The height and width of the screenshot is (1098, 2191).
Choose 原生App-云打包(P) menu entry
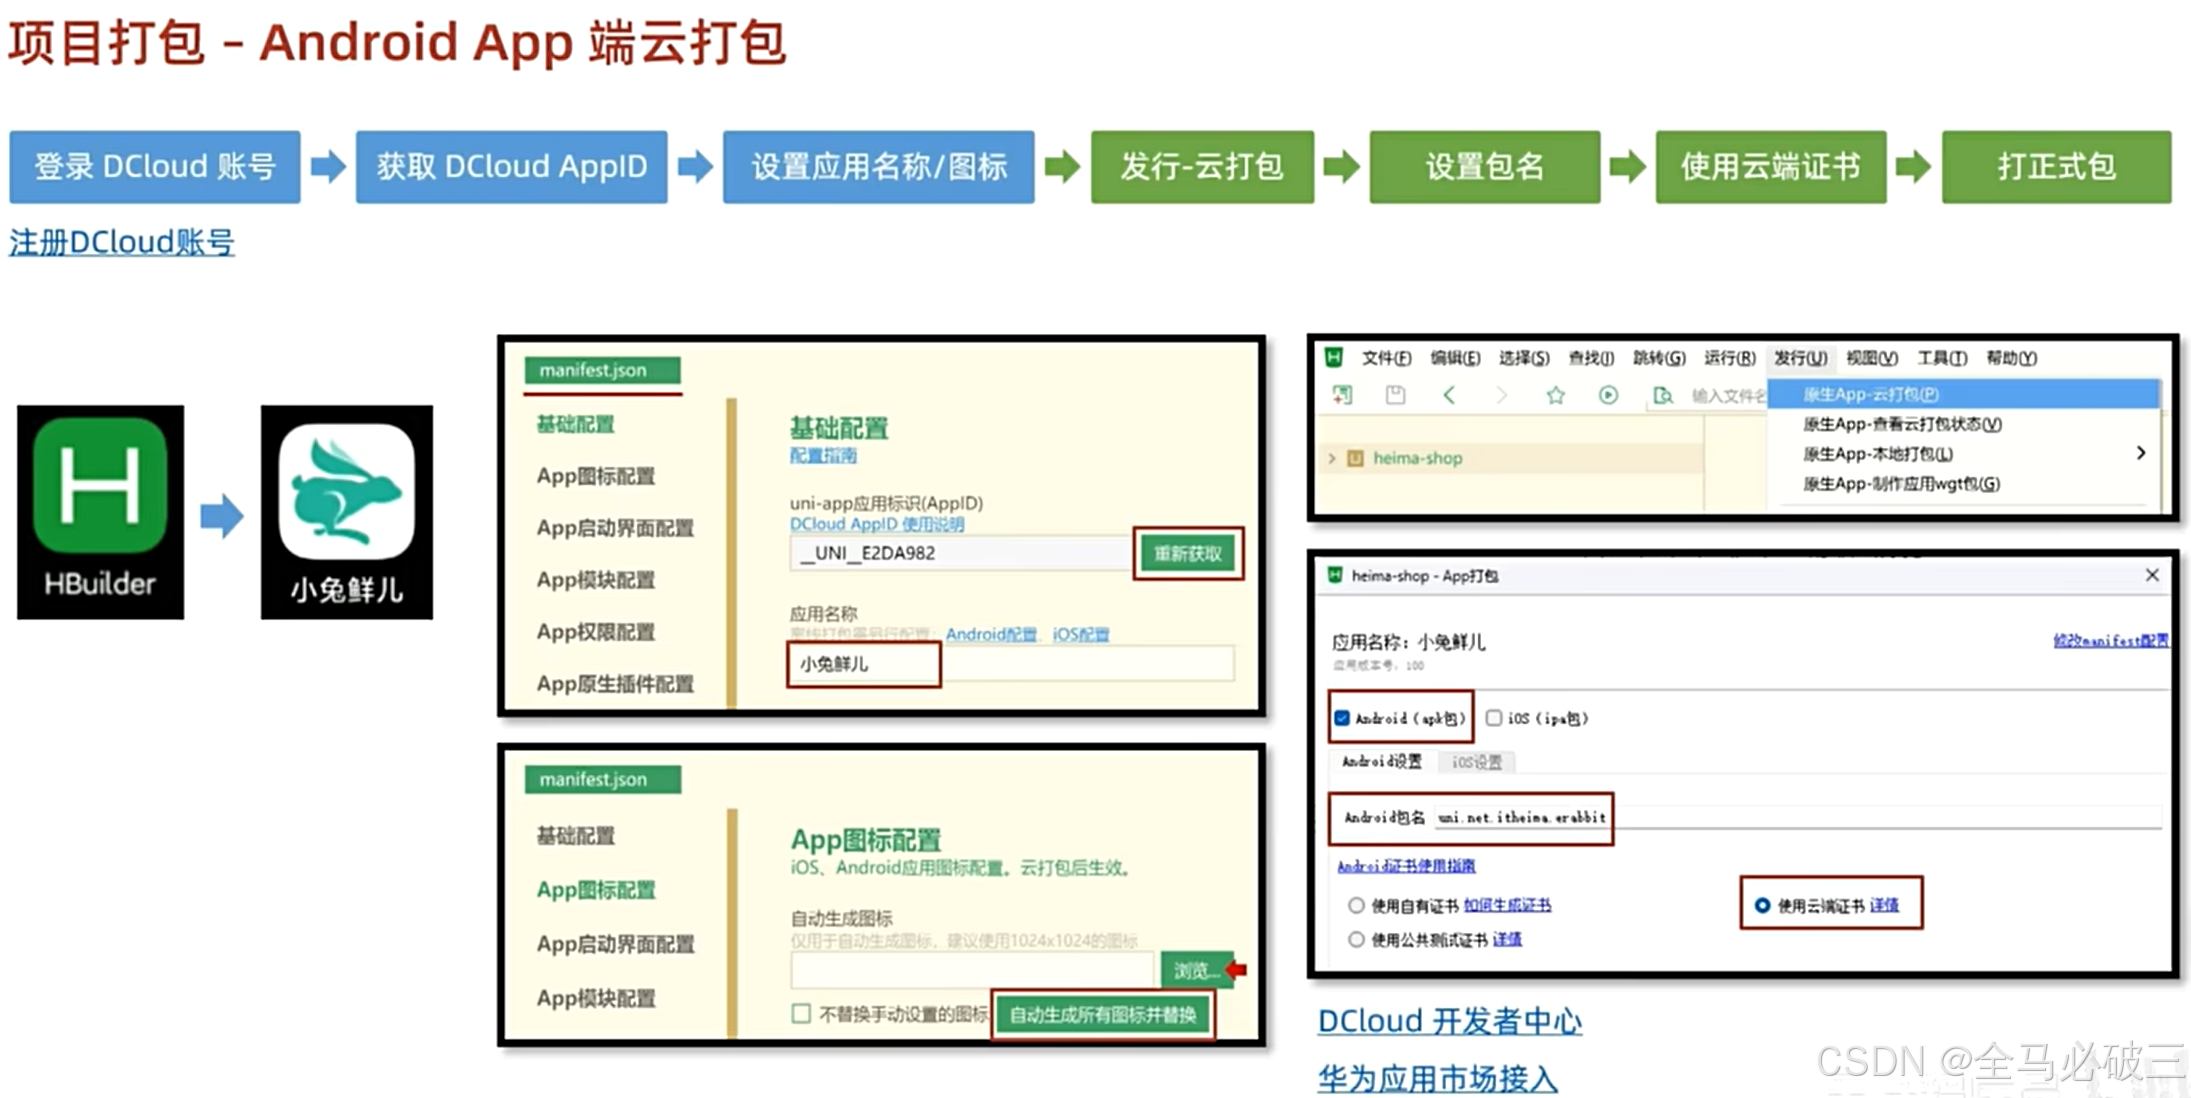point(1870,394)
